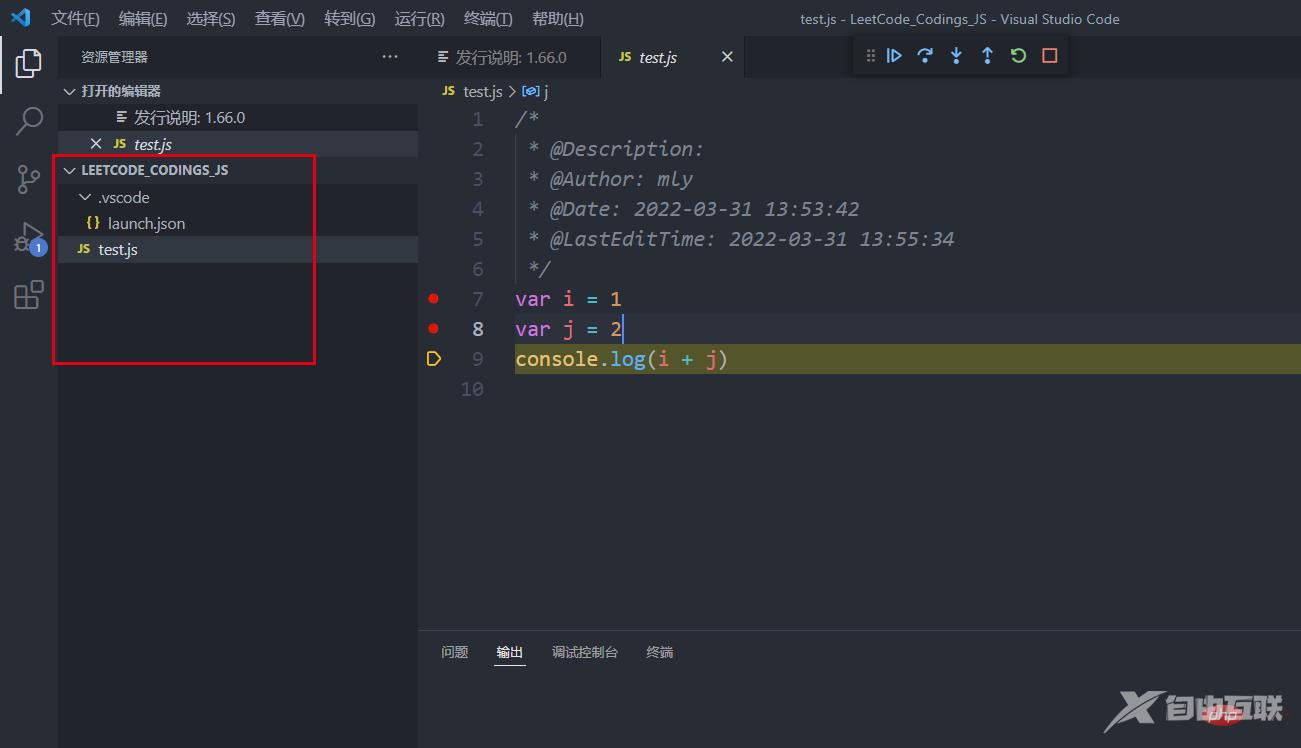Click debug Step Out button
This screenshot has height=748, width=1301.
(987, 56)
